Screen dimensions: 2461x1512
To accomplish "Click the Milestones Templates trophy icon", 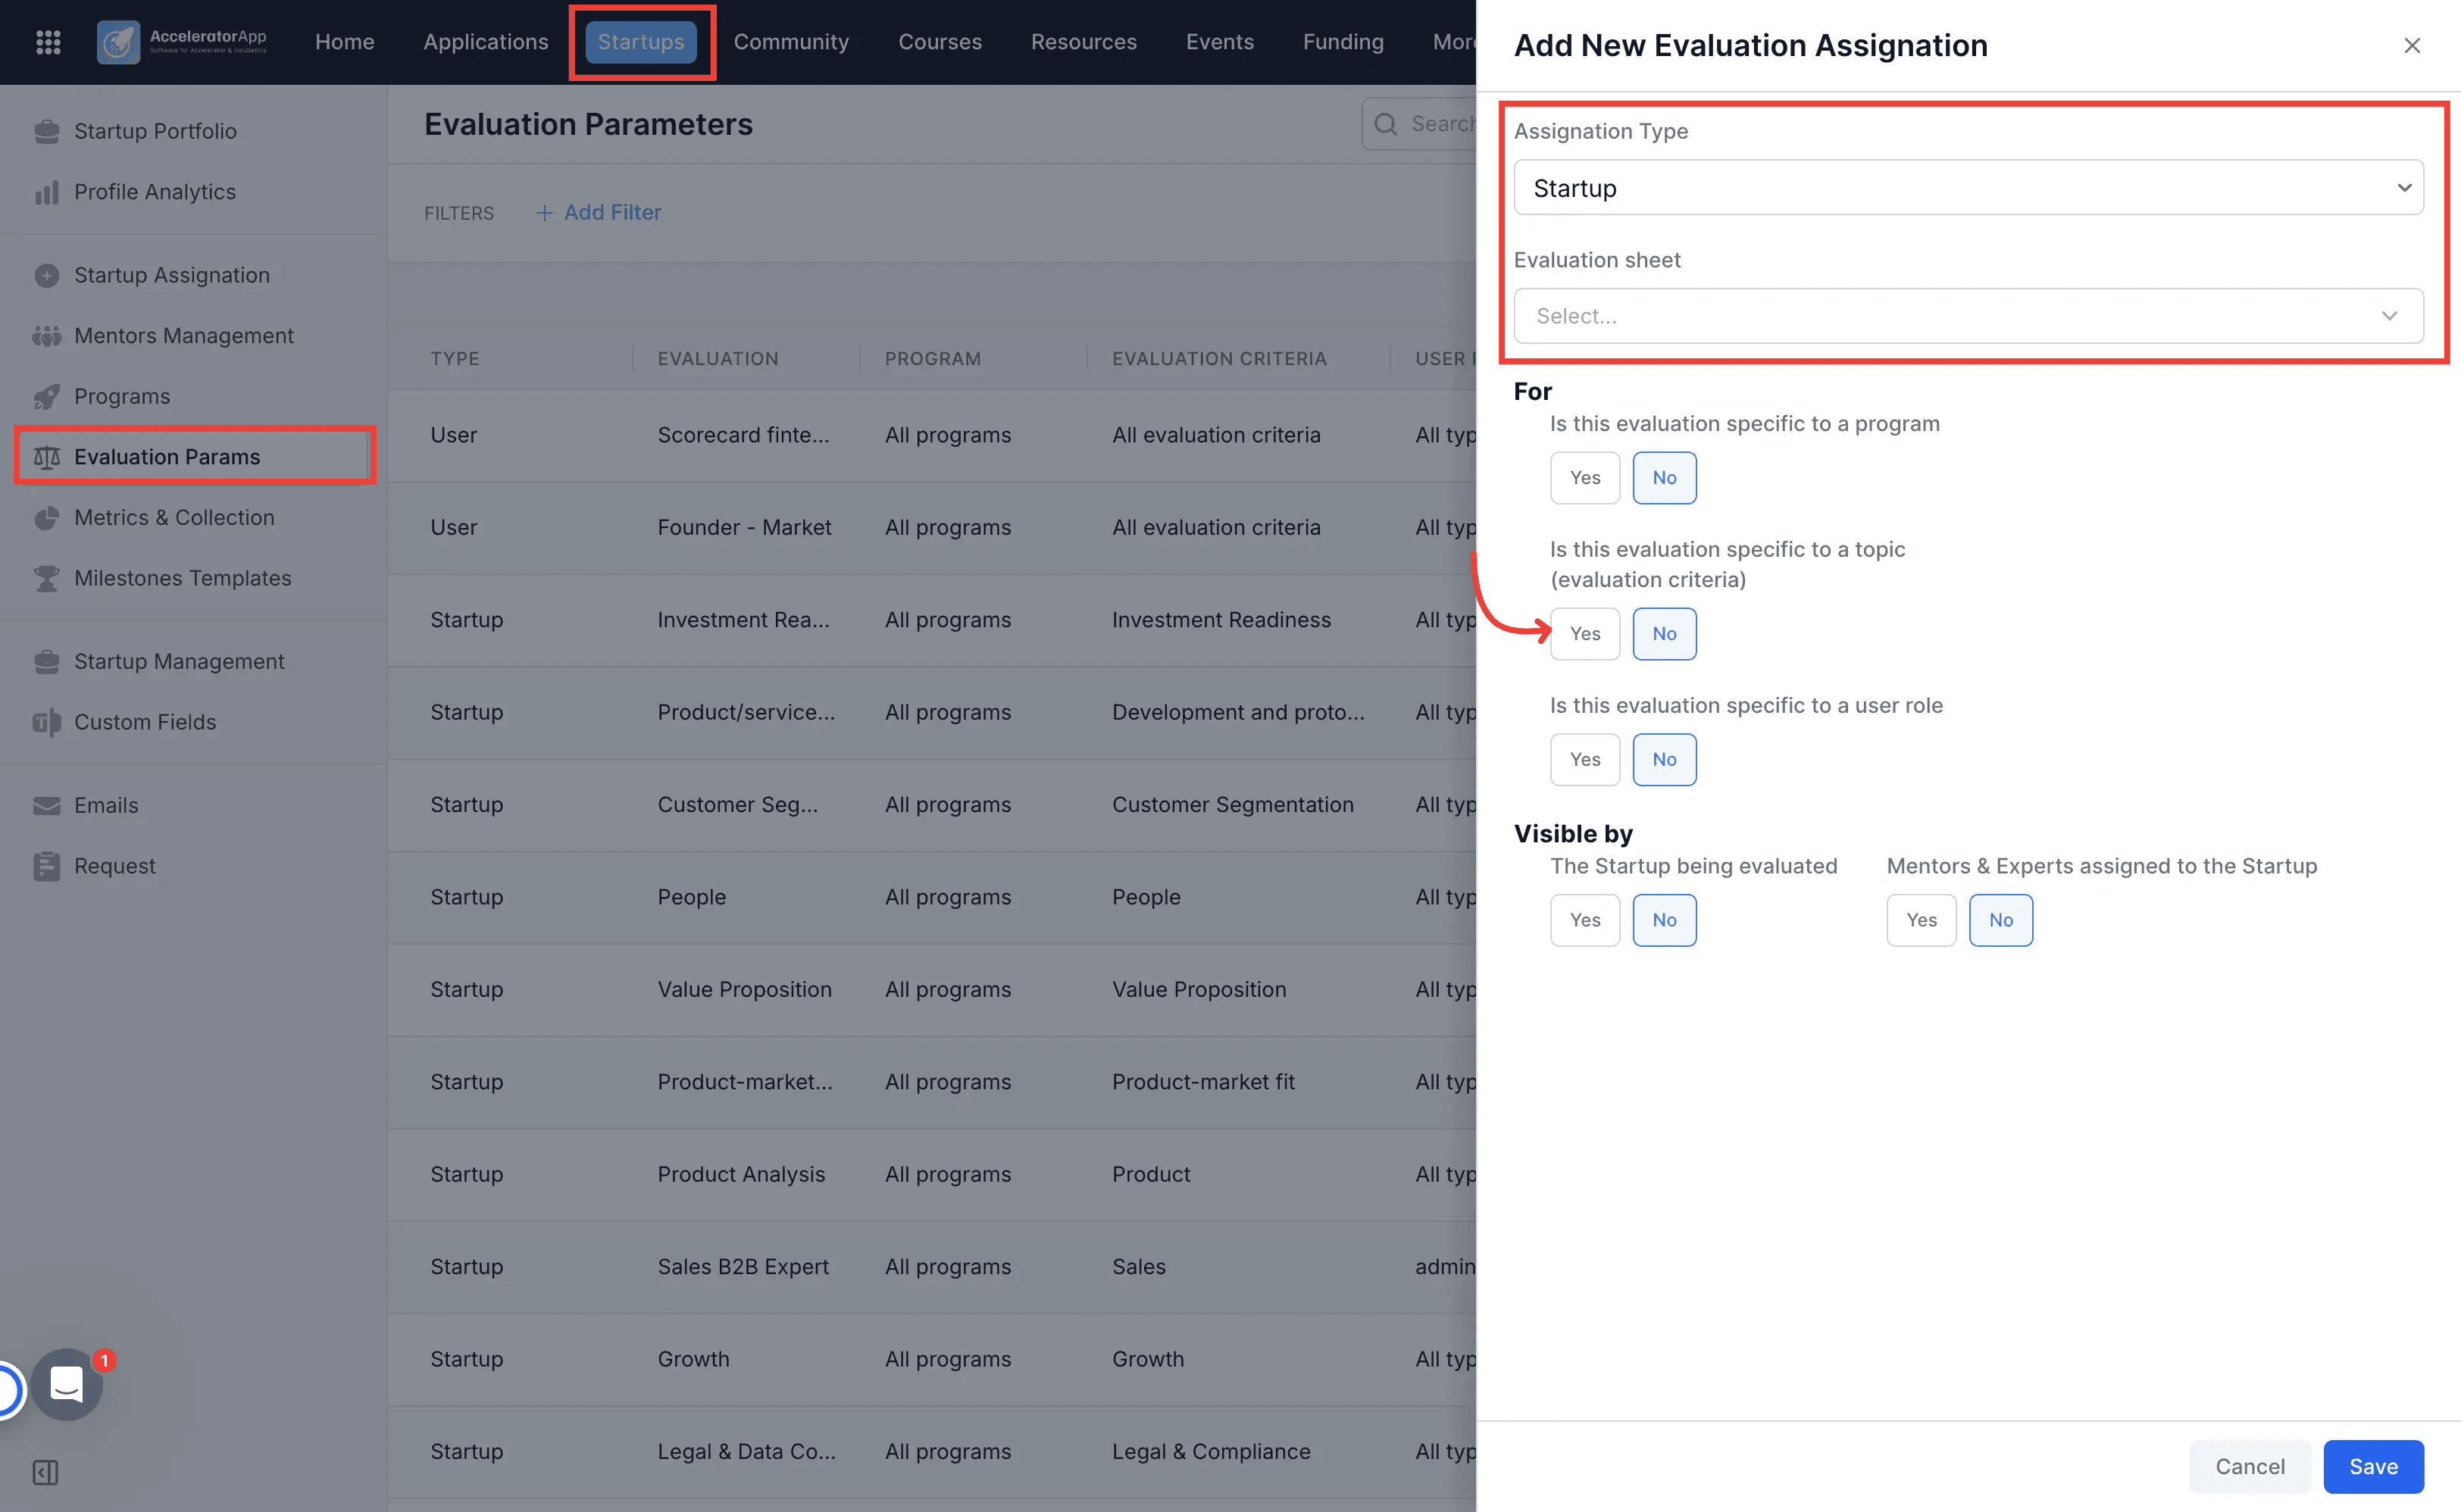I will (46, 578).
